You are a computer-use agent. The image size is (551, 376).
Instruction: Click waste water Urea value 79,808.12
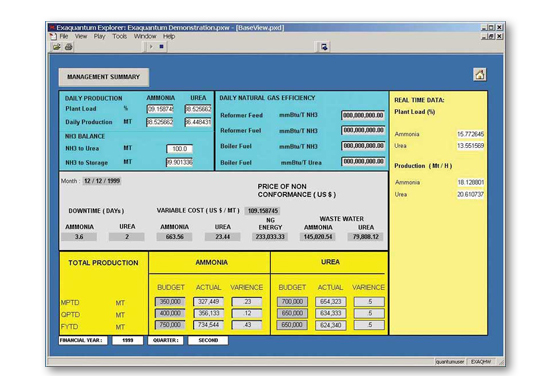(x=365, y=237)
